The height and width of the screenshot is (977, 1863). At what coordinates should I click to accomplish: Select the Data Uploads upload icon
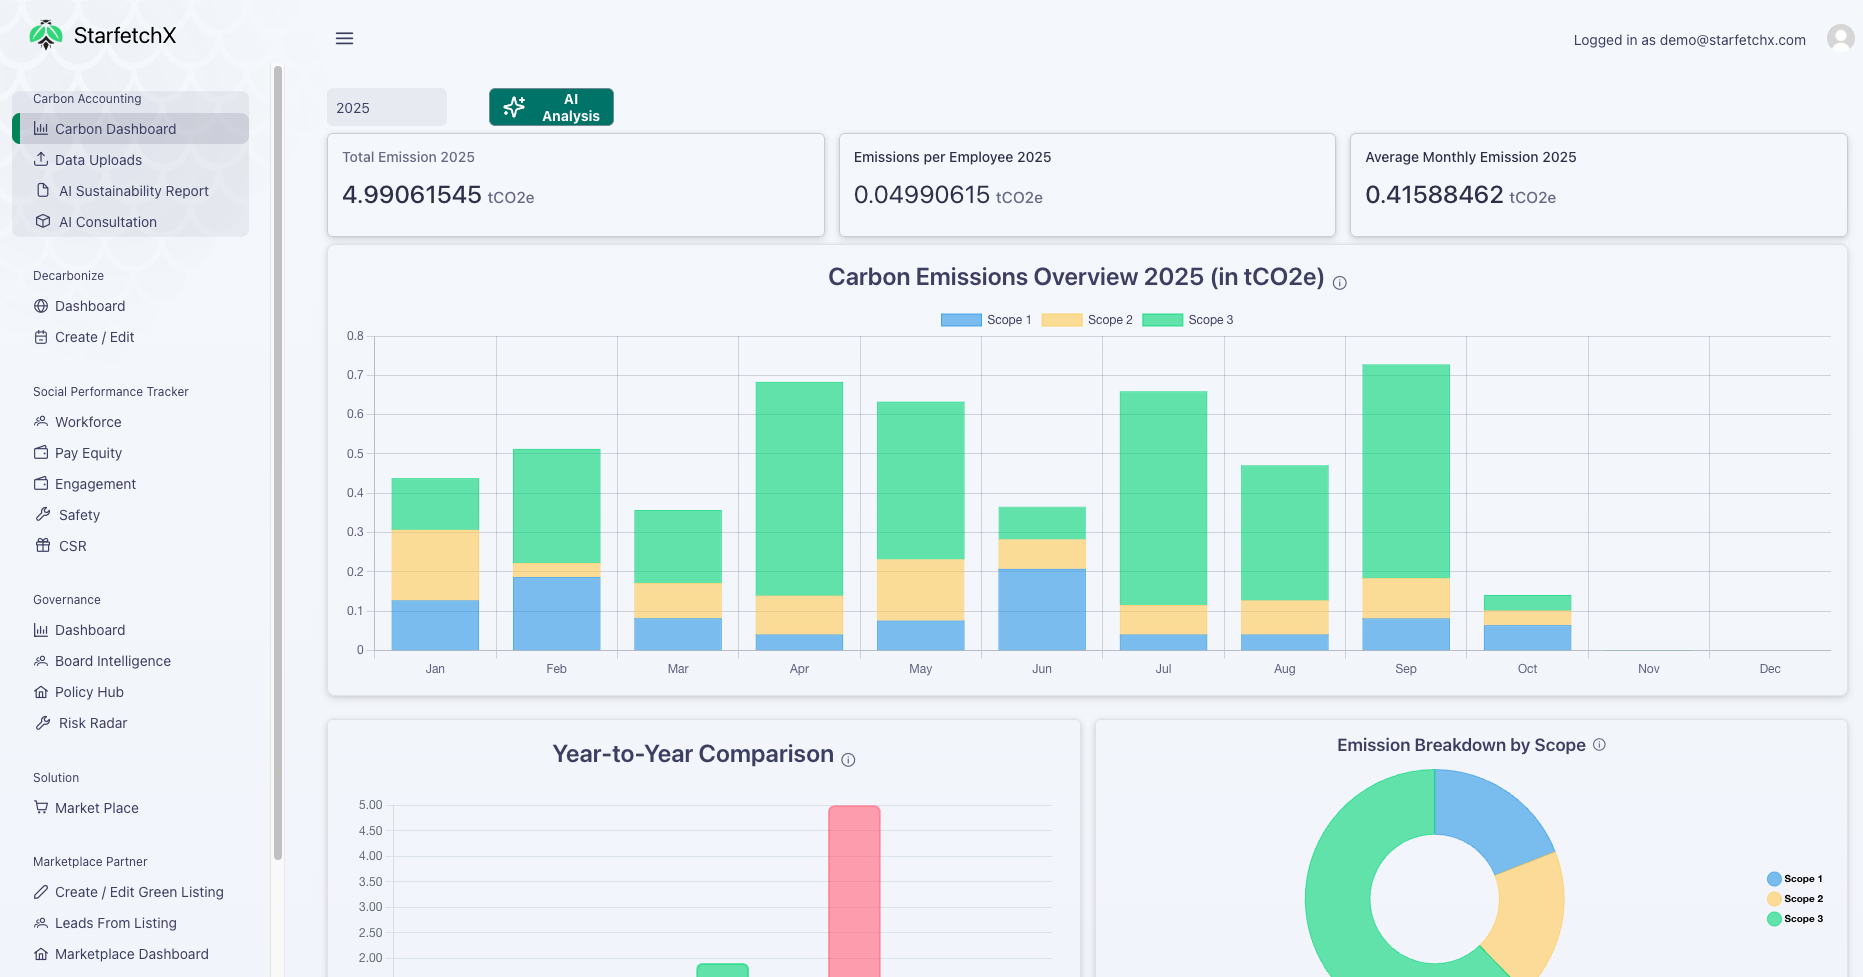pos(42,159)
